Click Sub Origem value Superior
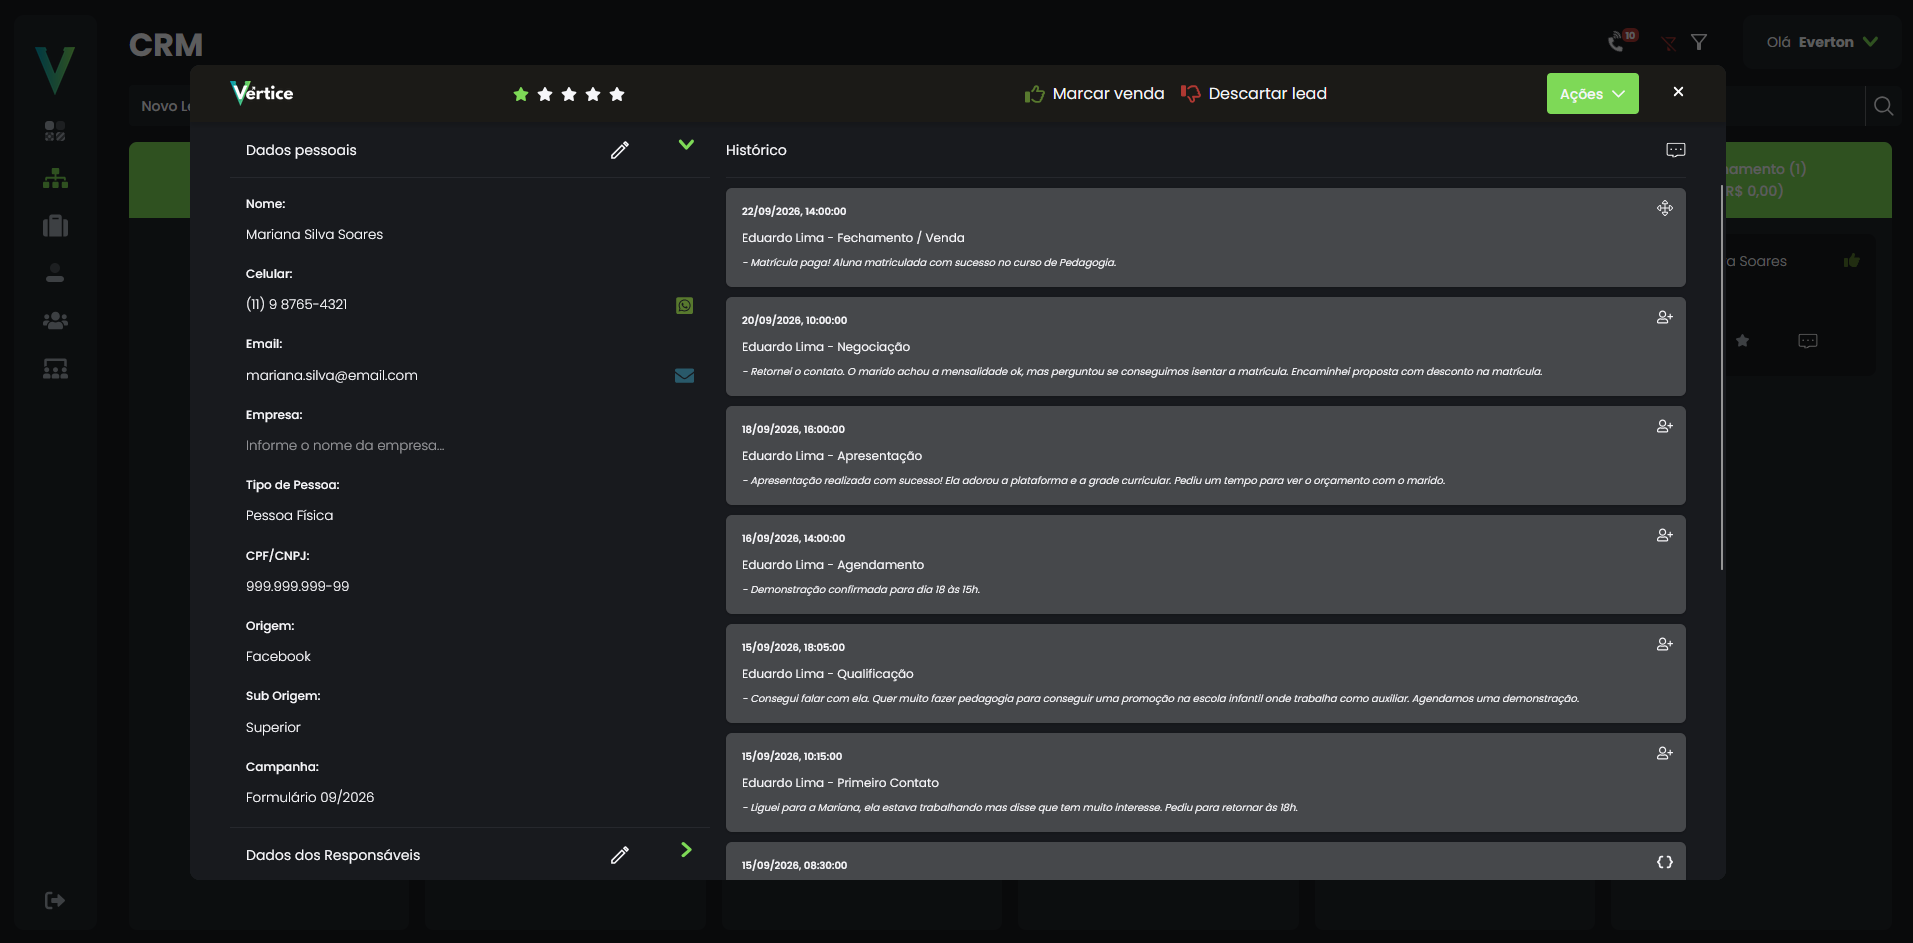Viewport: 1913px width, 943px height. (x=273, y=728)
